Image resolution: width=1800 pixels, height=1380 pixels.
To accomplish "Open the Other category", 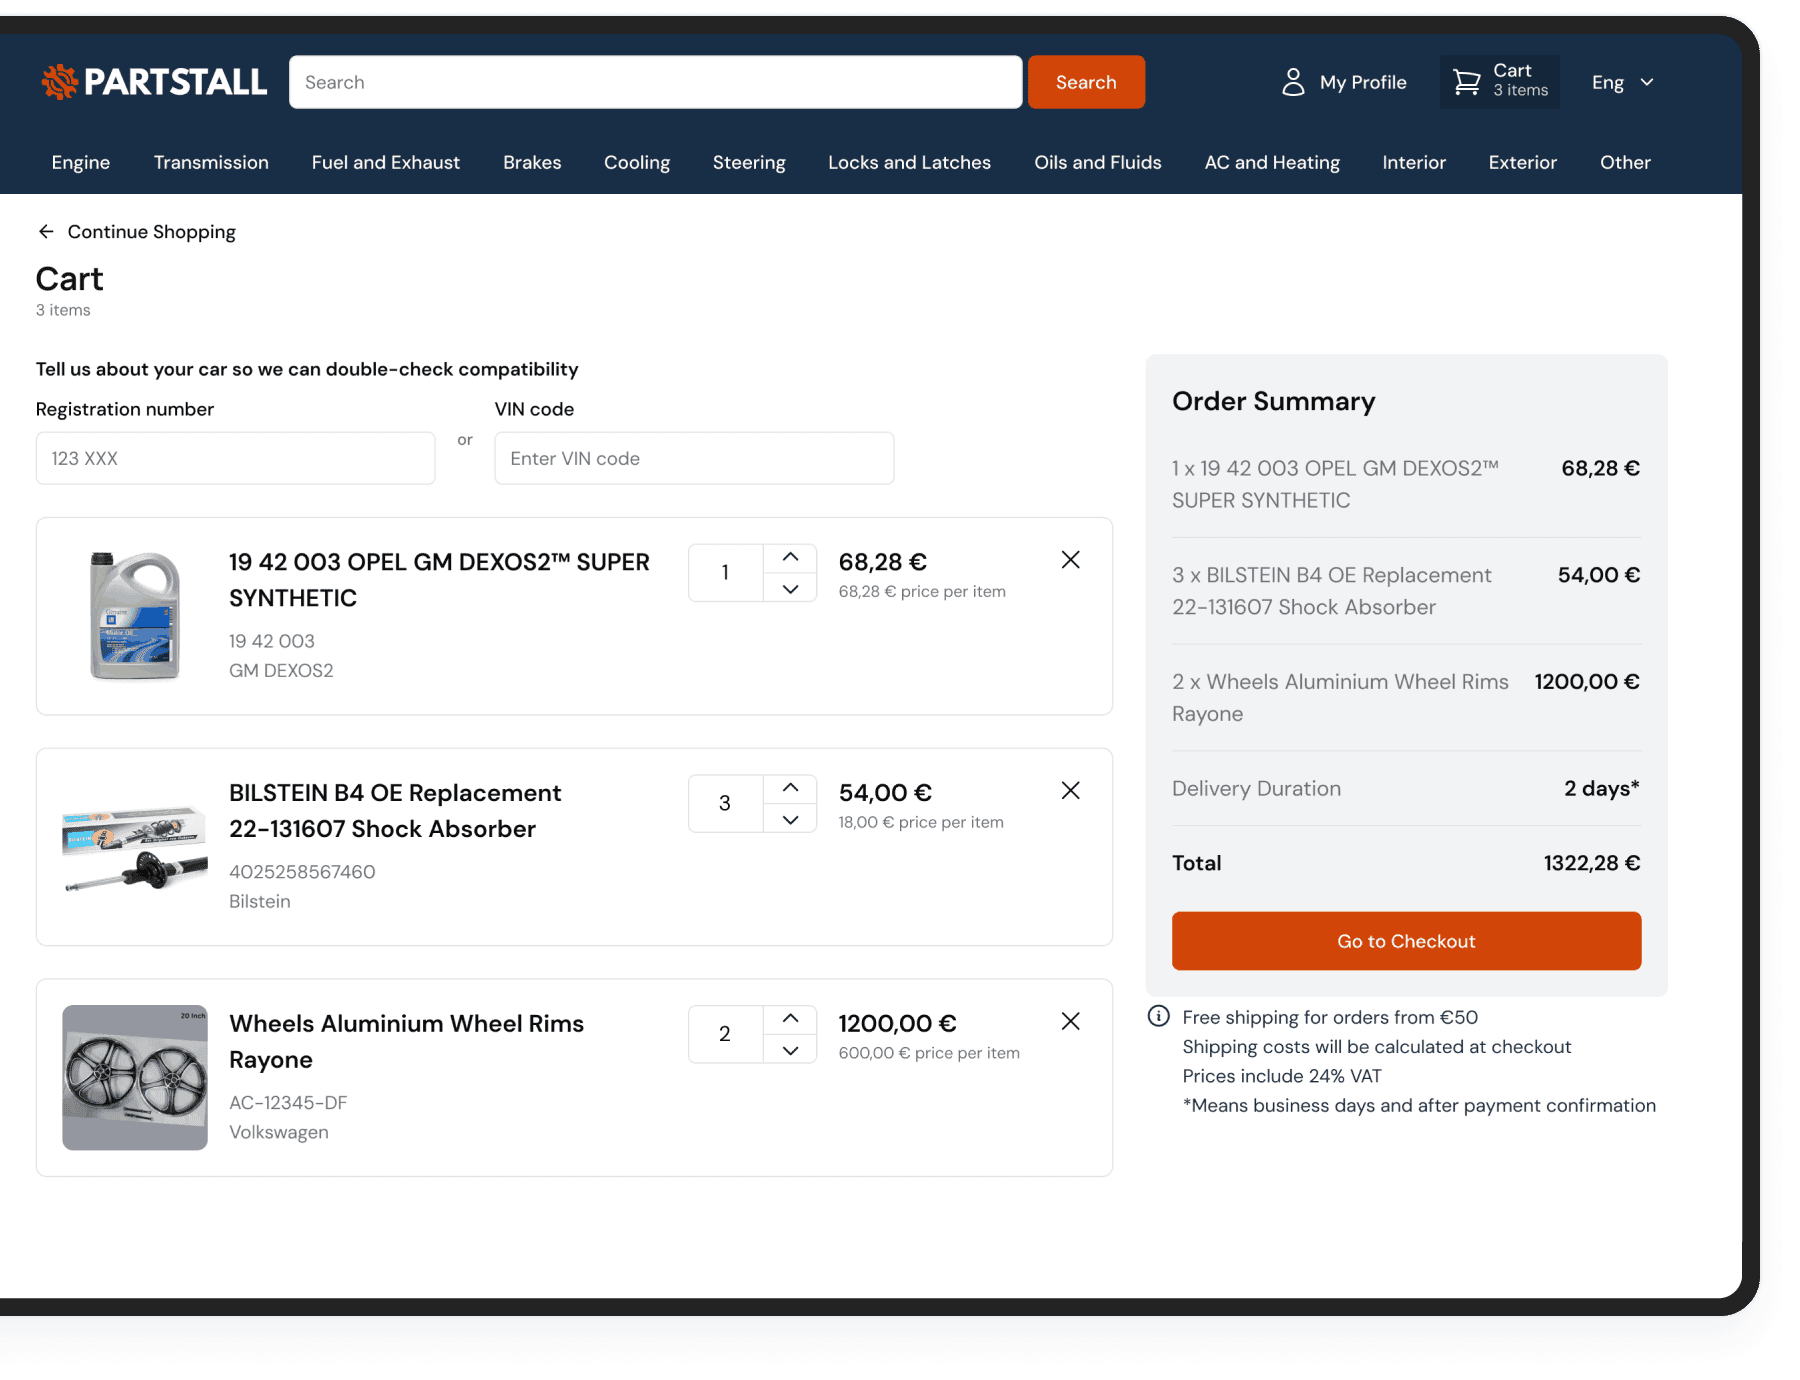I will [x=1625, y=162].
